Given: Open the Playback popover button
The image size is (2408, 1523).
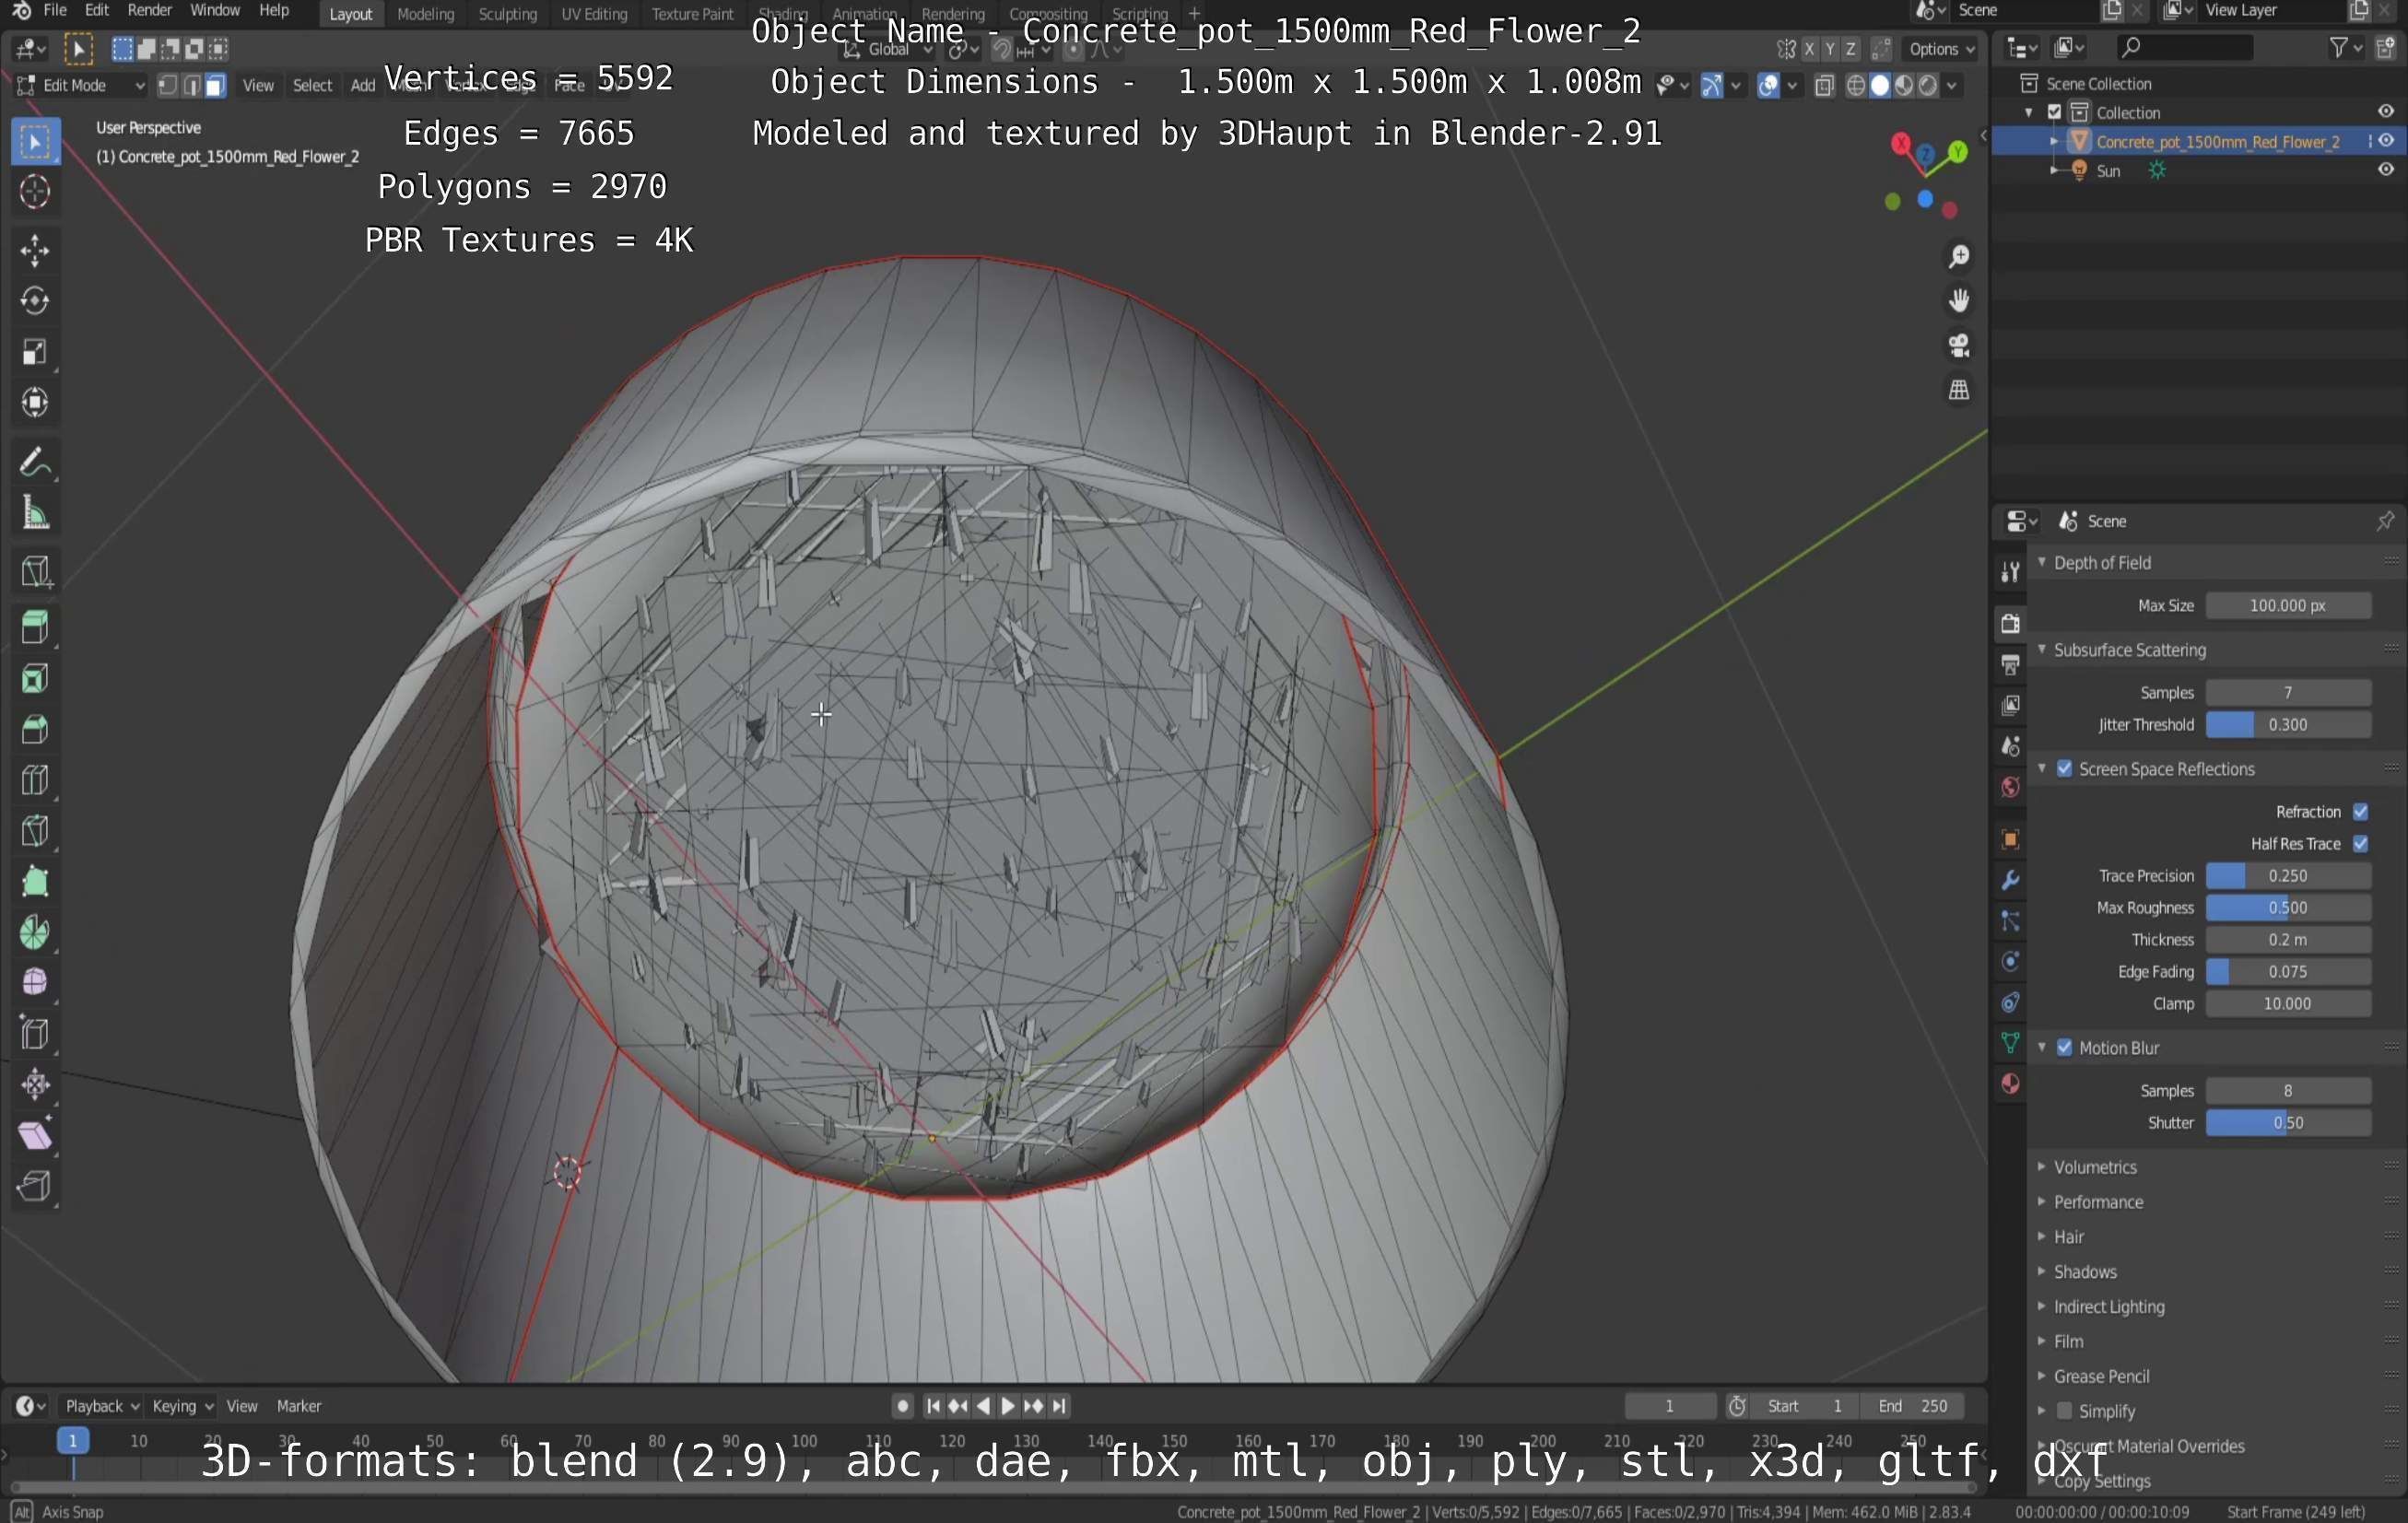Looking at the screenshot, I should coord(102,1406).
